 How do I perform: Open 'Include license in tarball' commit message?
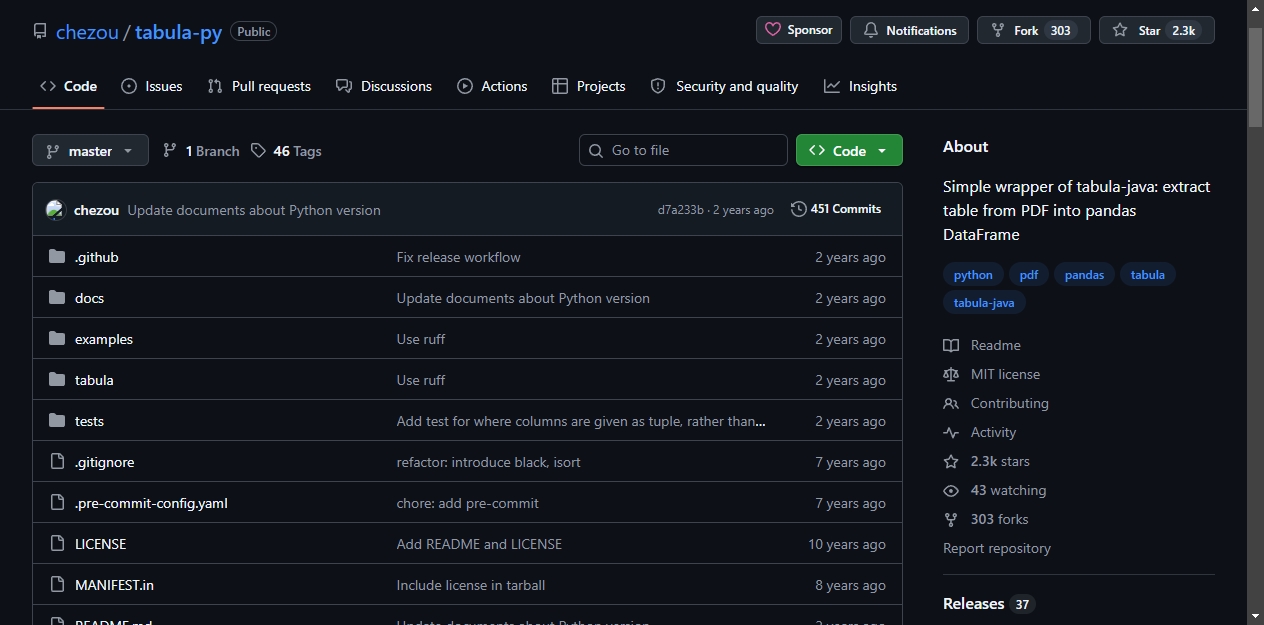(471, 585)
